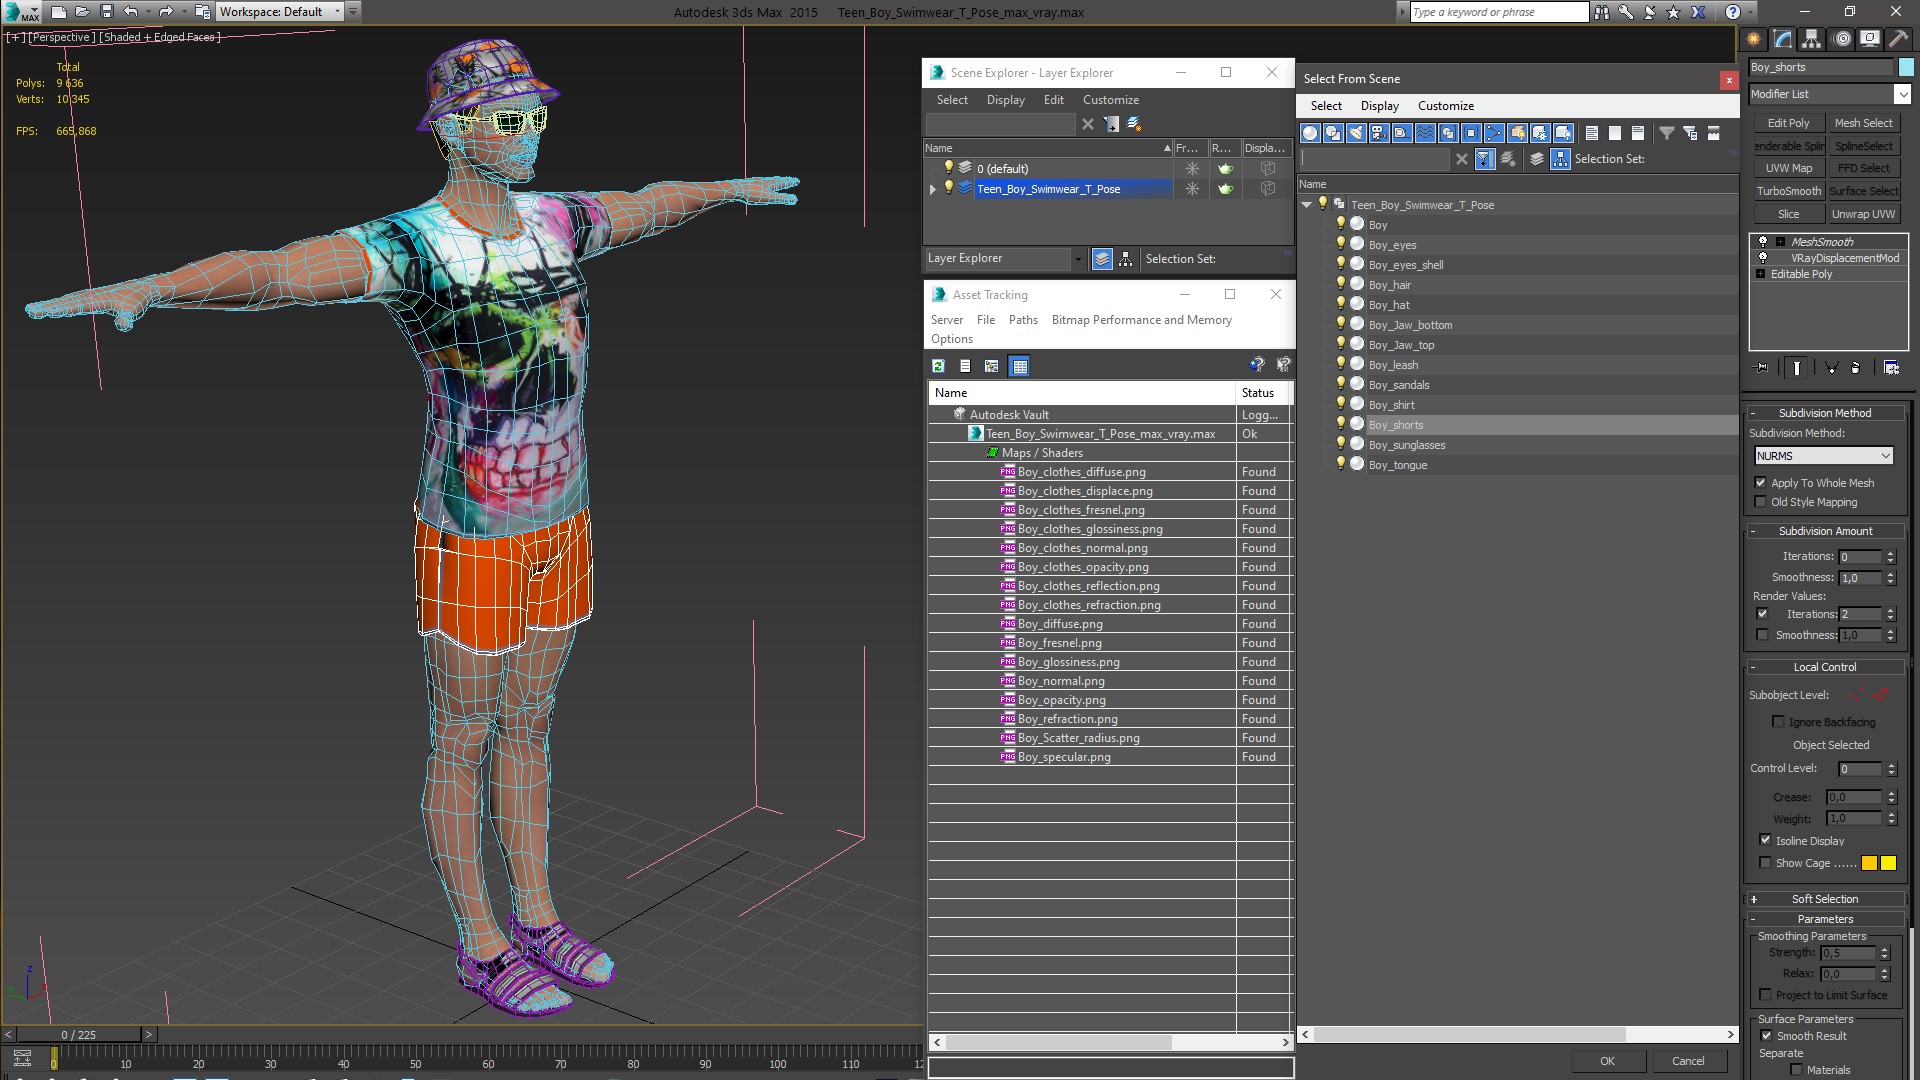Open the Modifier List dropdown
Image resolution: width=1920 pixels, height=1080 pixels.
1901,94
